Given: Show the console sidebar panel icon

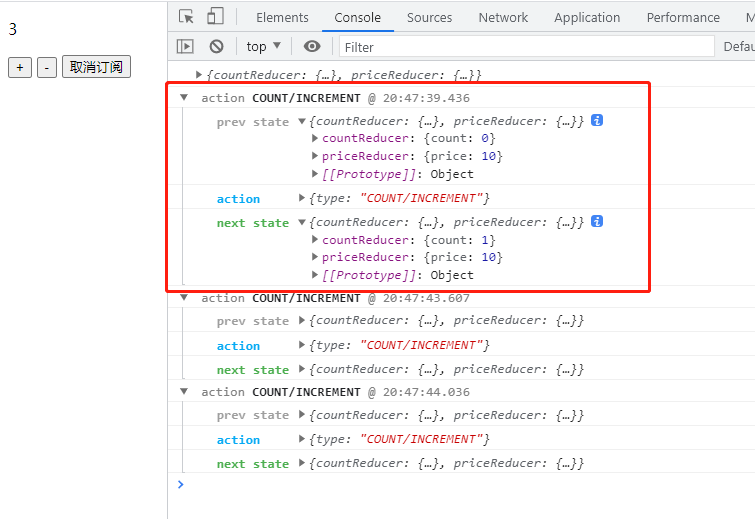Looking at the screenshot, I should click(x=185, y=47).
